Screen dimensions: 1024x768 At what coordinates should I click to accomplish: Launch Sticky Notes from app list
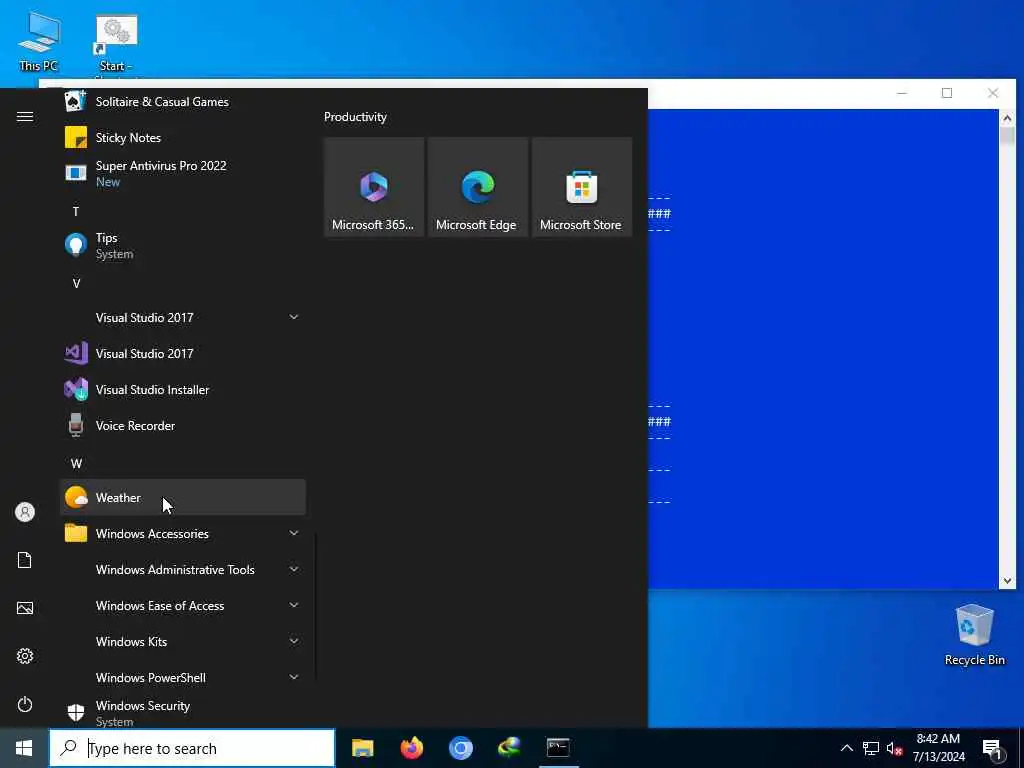point(183,138)
